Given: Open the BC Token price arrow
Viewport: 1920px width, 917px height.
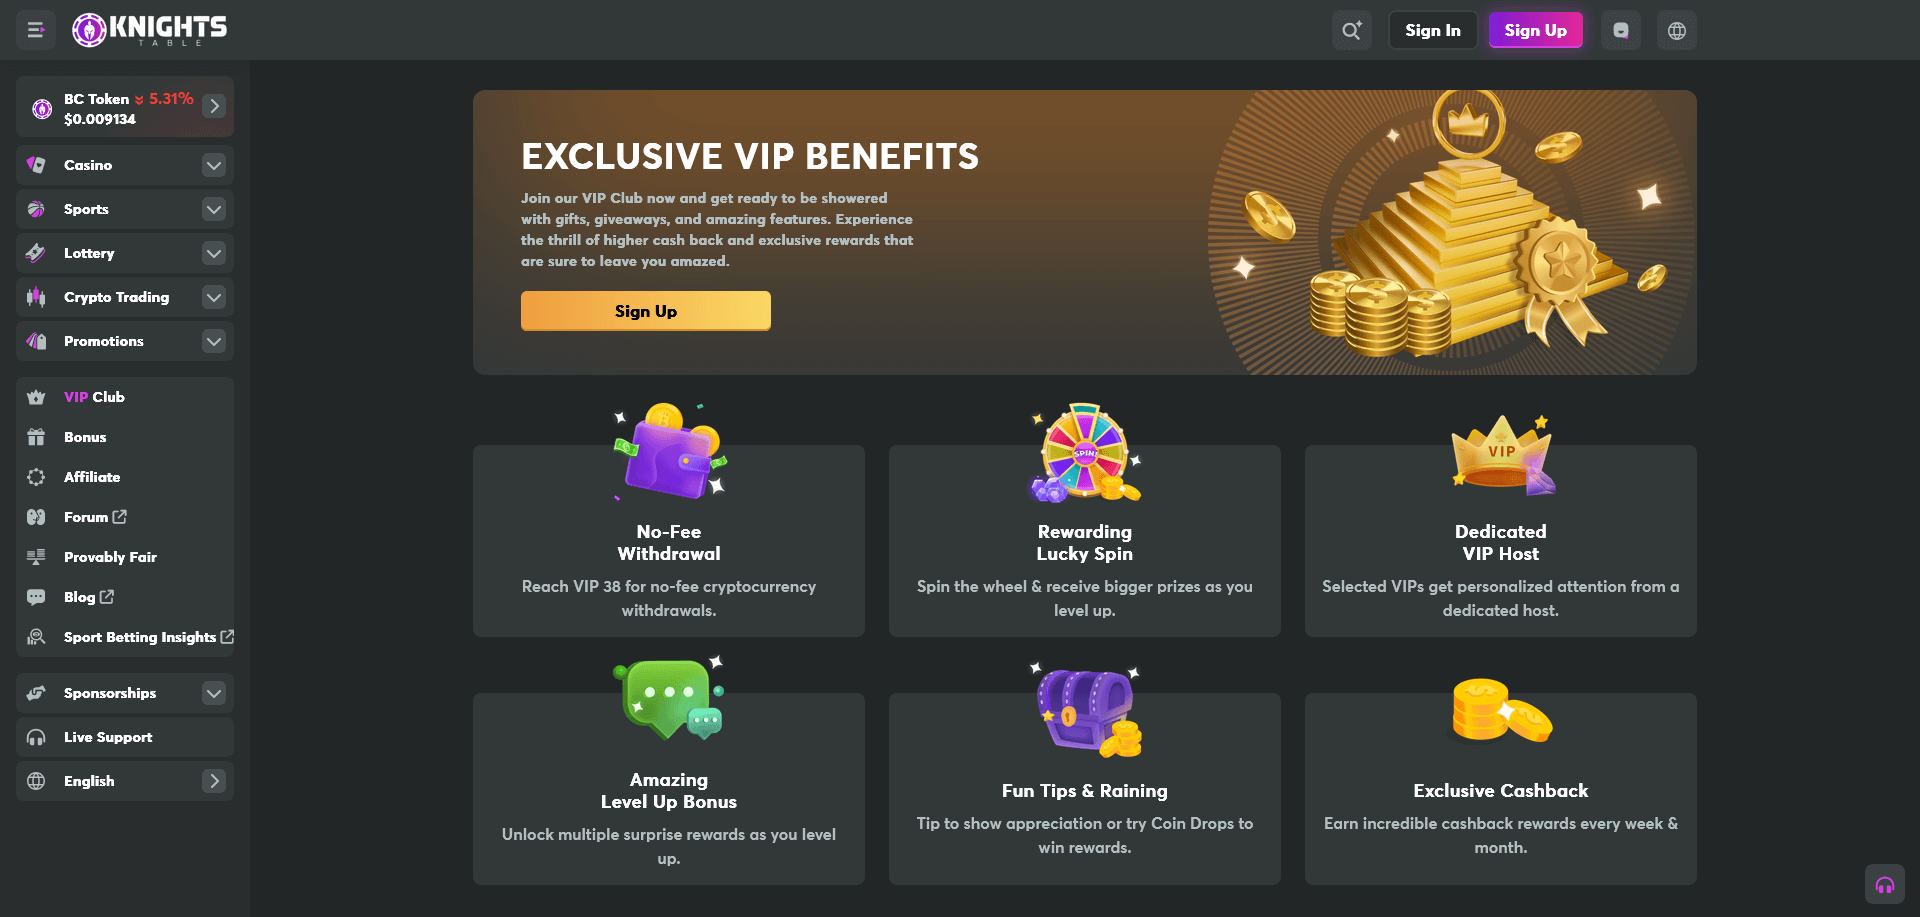Looking at the screenshot, I should click(214, 106).
